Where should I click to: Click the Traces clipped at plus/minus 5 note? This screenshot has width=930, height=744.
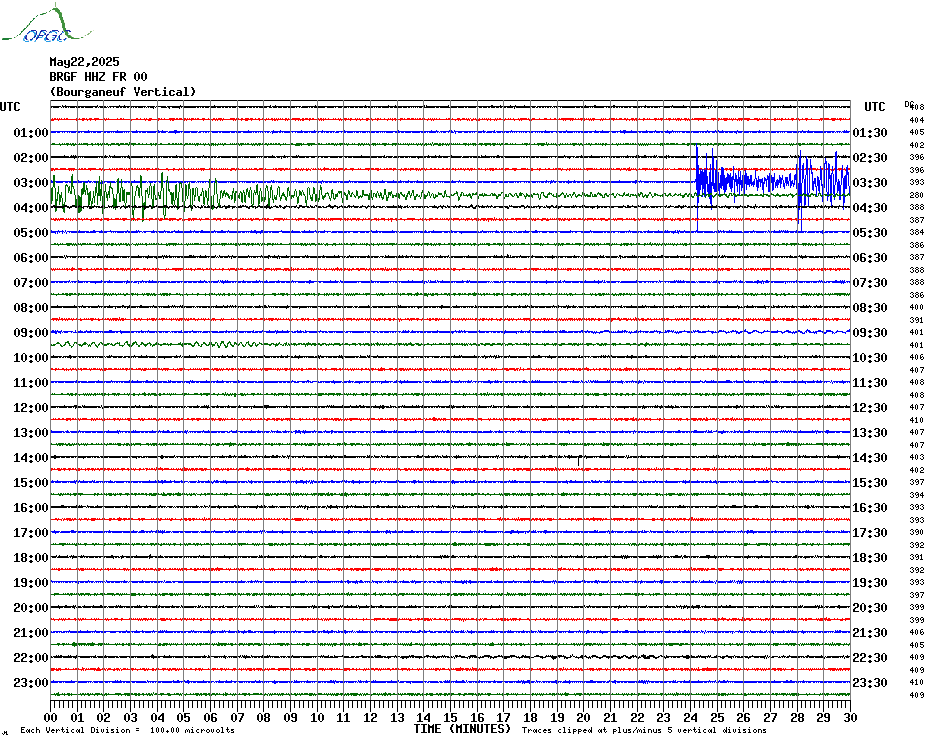click(x=644, y=730)
